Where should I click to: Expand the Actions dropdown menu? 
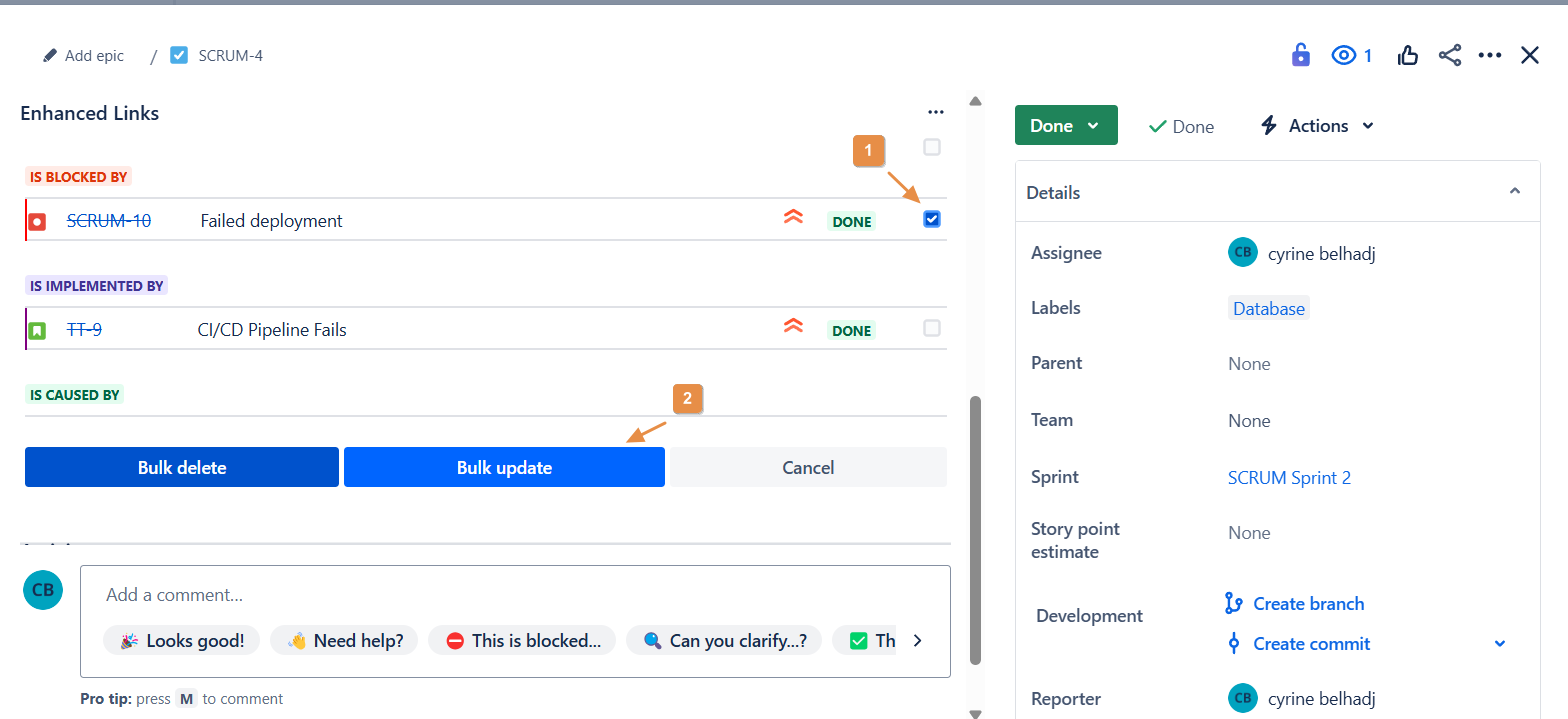point(1317,125)
